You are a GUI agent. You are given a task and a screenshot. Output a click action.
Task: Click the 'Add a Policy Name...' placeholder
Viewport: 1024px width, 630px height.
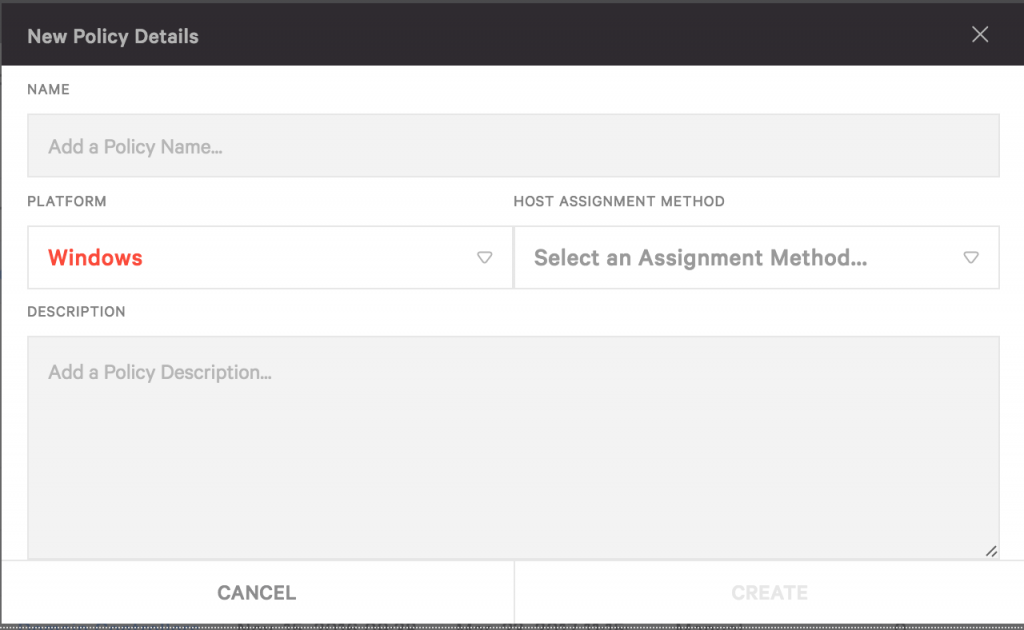pos(135,147)
